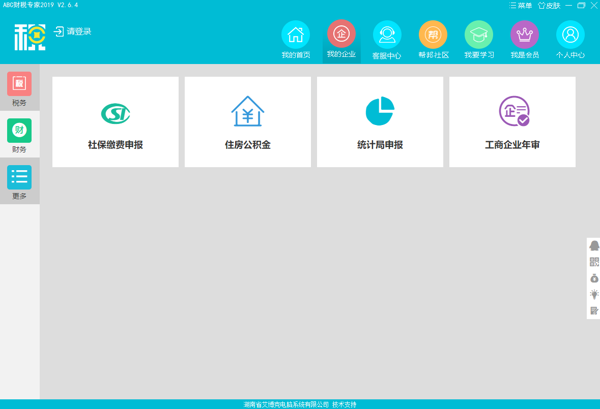Select 我的企业 in top navigation
Image resolution: width=600 pixels, height=409 pixels.
[x=341, y=36]
